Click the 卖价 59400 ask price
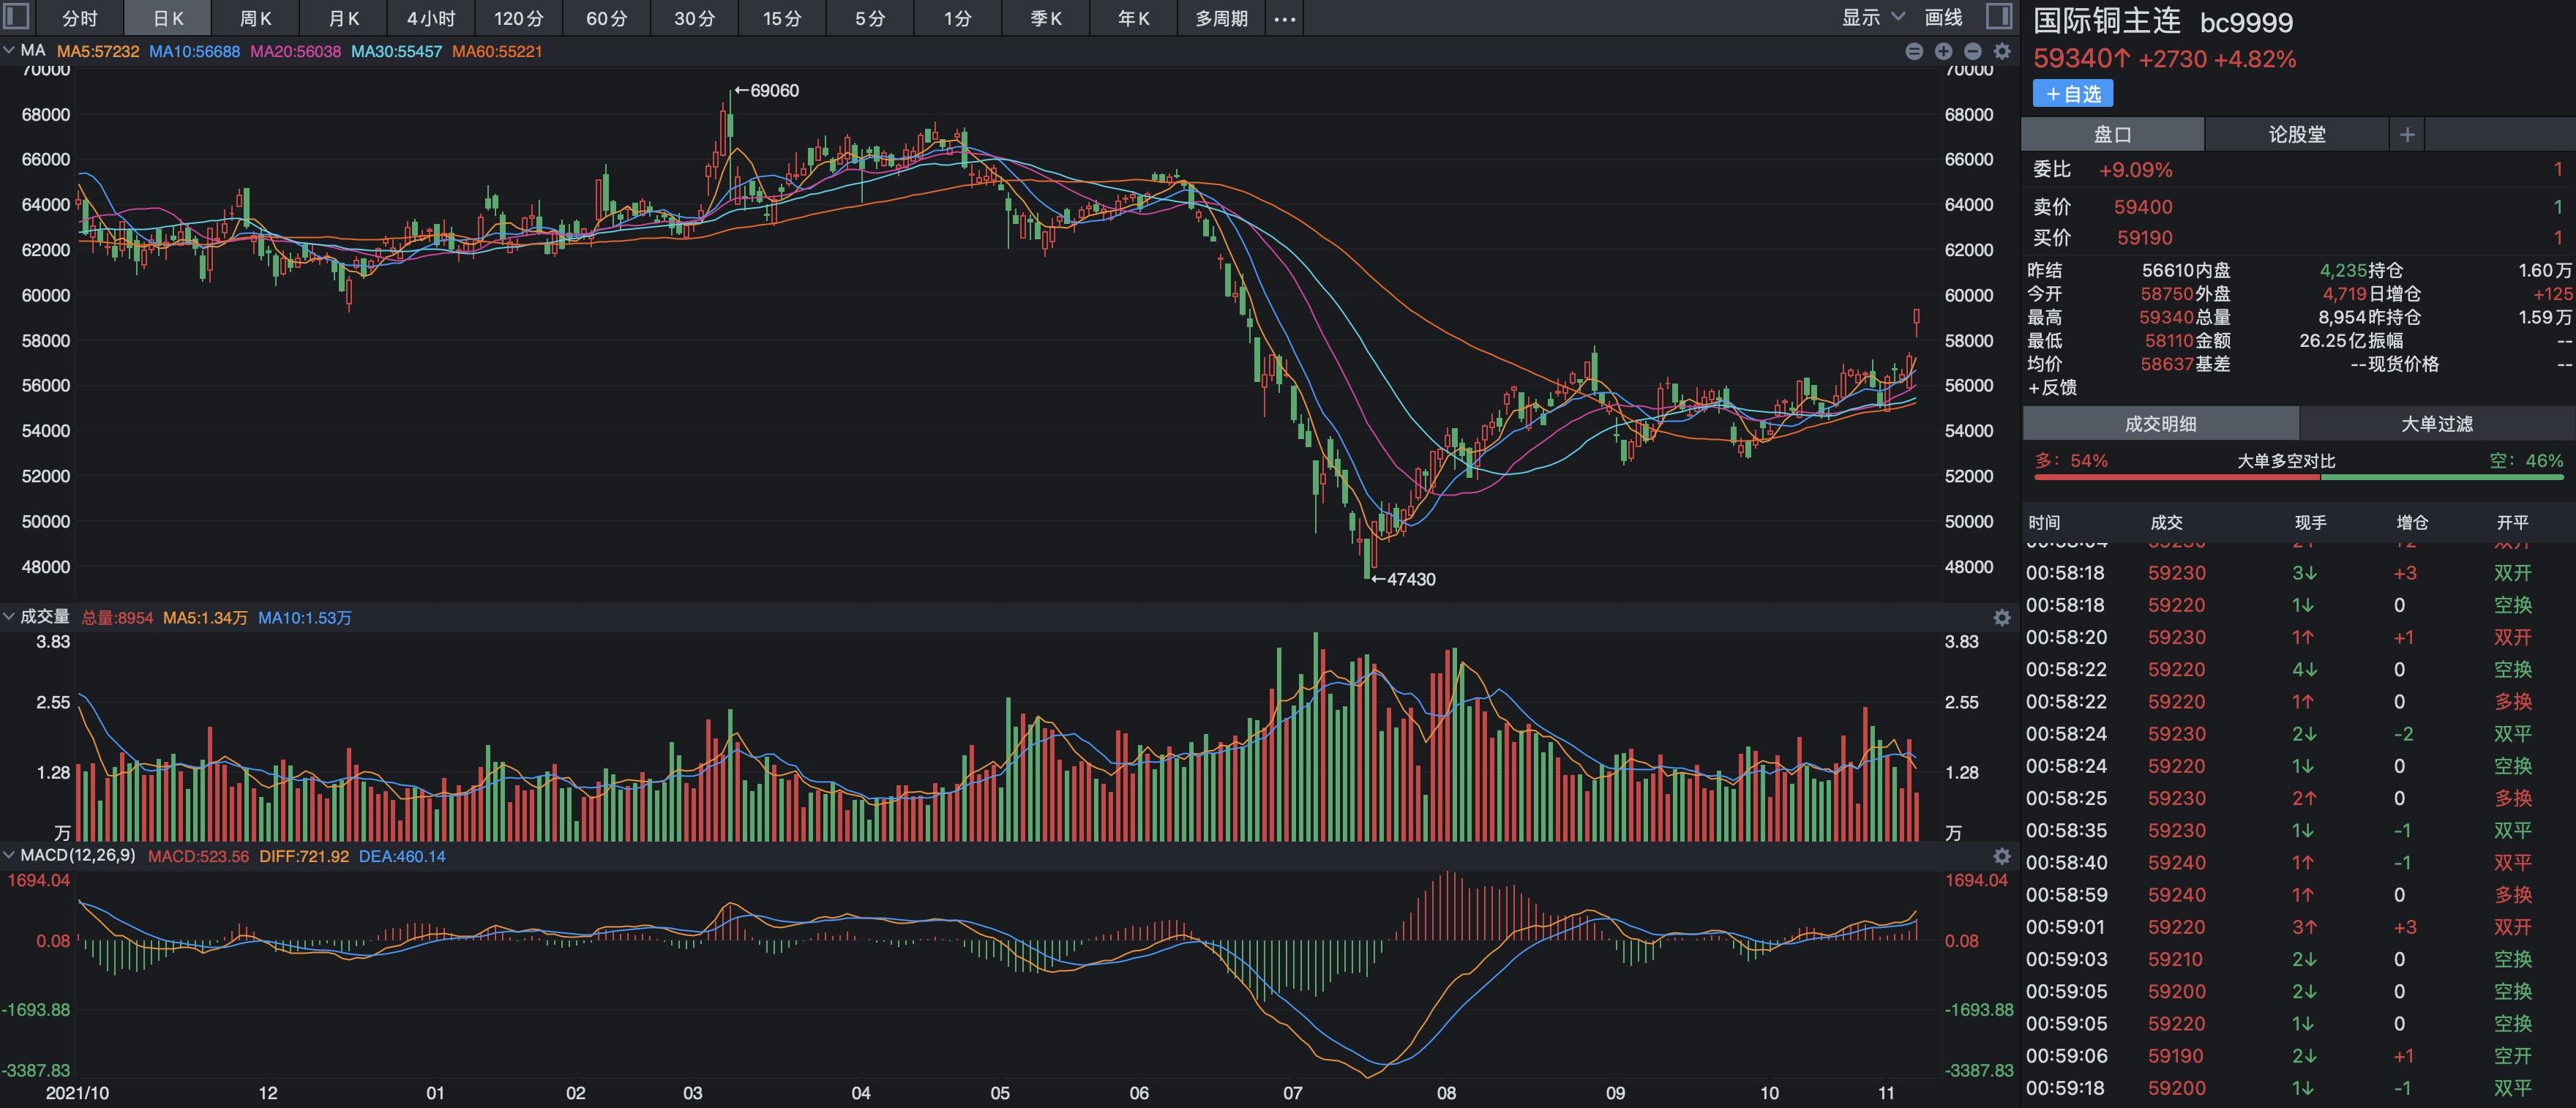The width and height of the screenshot is (2576, 1108). click(2143, 207)
